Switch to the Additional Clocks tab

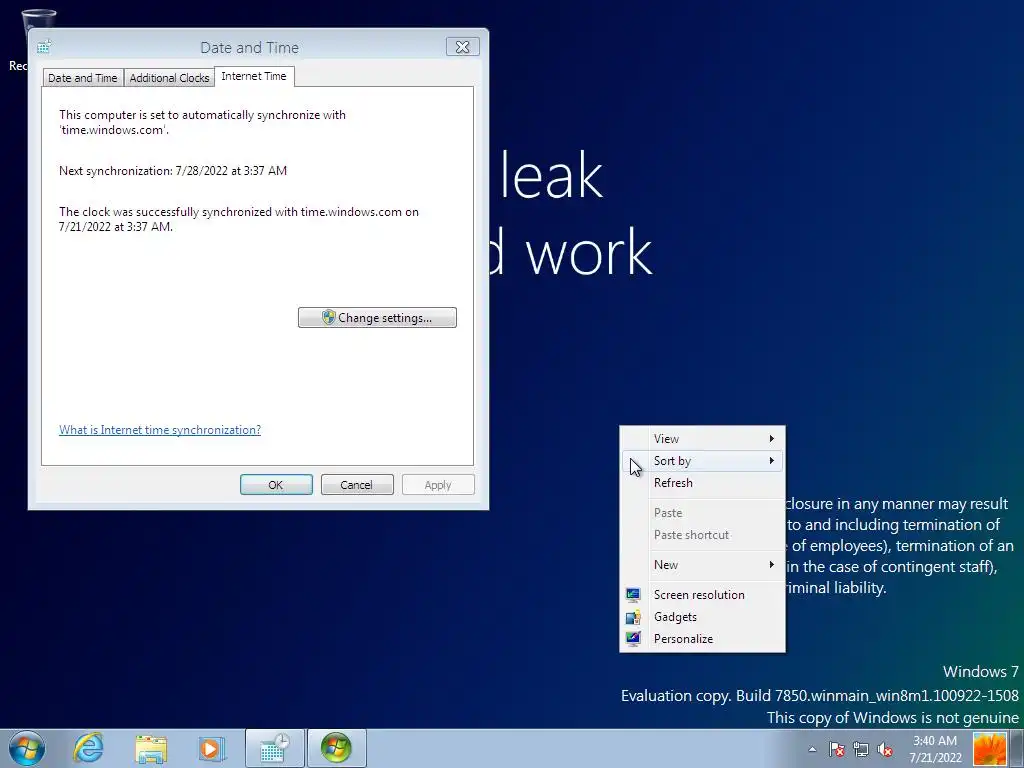pos(169,78)
